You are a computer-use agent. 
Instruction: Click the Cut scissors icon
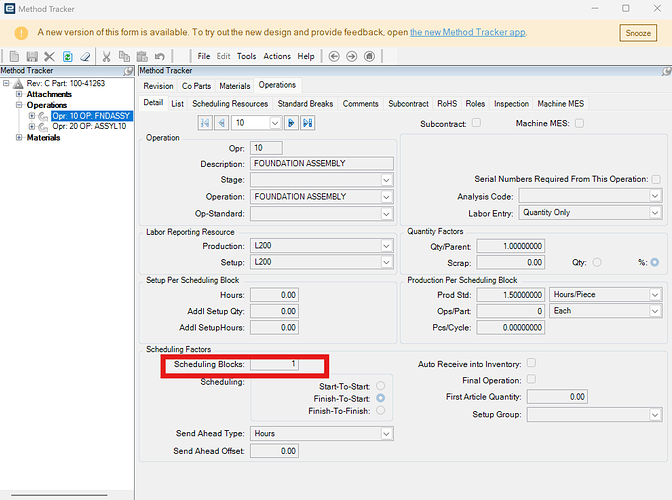coord(107,56)
